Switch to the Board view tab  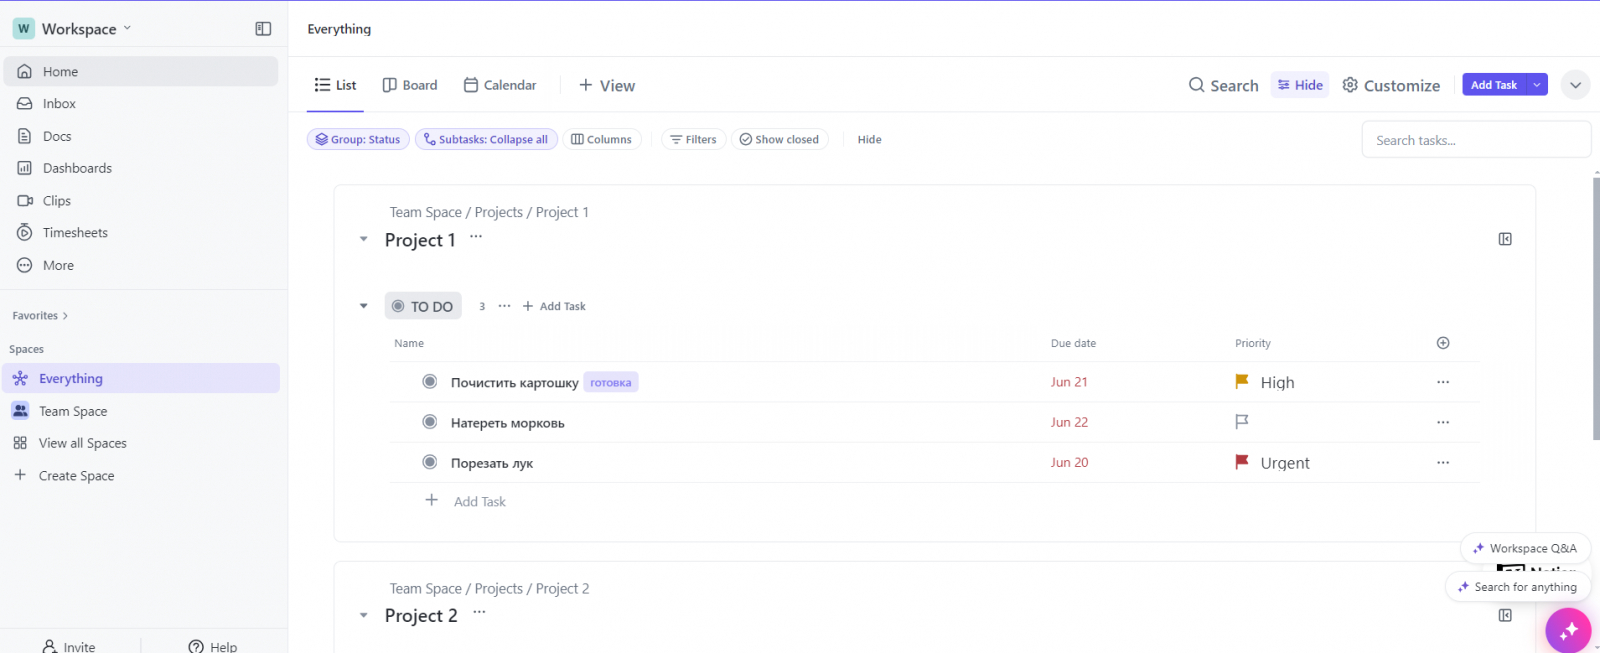pos(410,85)
